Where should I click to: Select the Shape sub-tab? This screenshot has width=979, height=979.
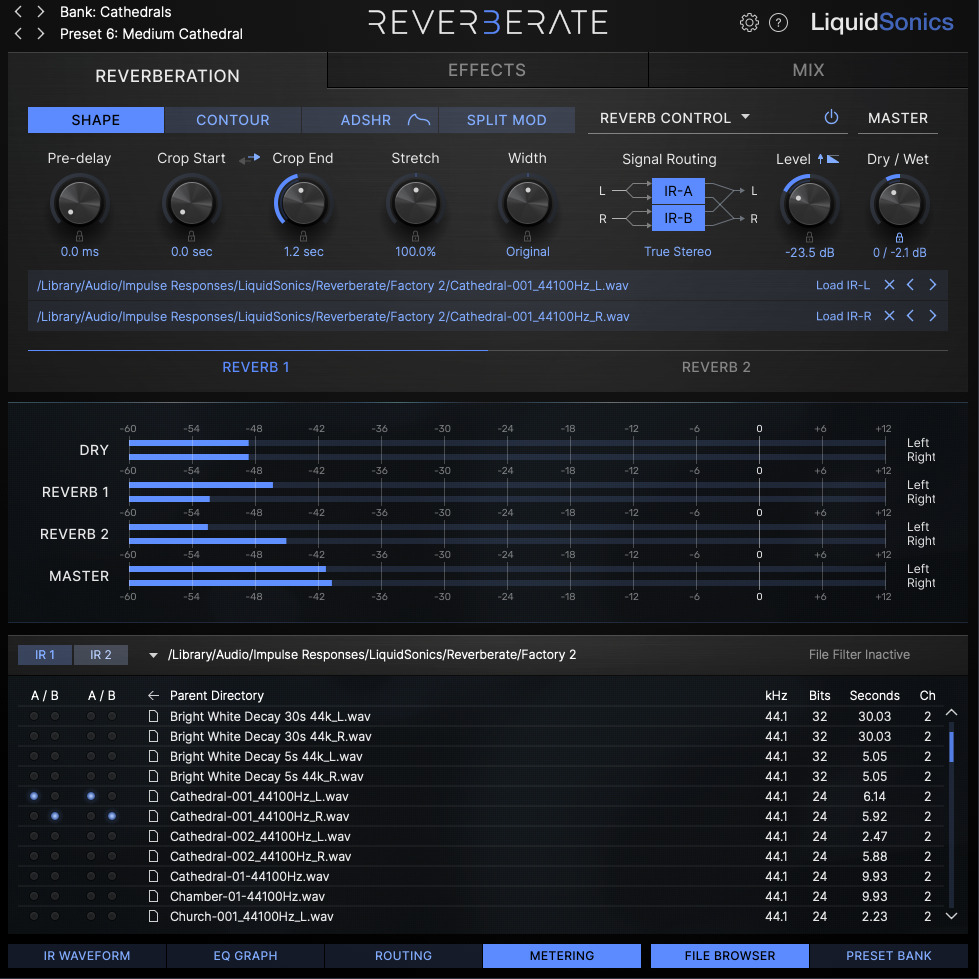(x=96, y=120)
